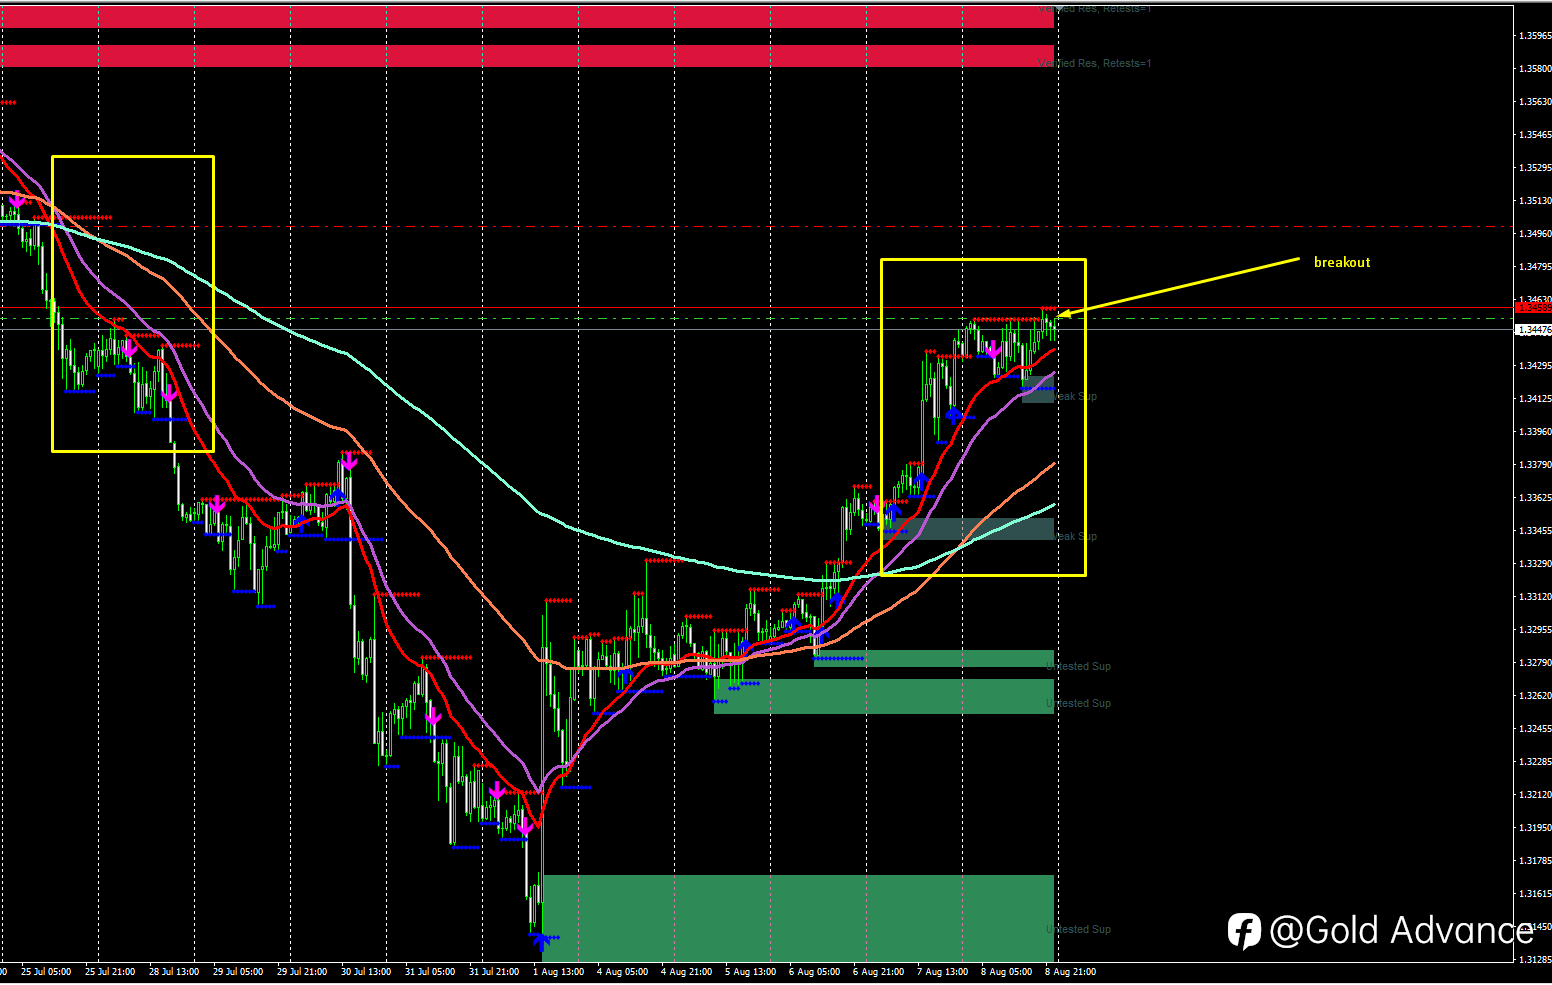Select the 1.31285 price scale value
The height and width of the screenshot is (985, 1552).
[1535, 960]
